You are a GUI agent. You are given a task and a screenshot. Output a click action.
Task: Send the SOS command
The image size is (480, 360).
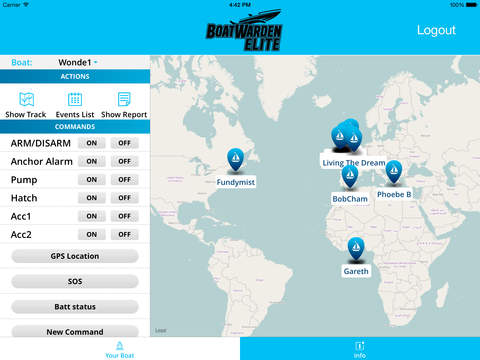click(x=75, y=281)
